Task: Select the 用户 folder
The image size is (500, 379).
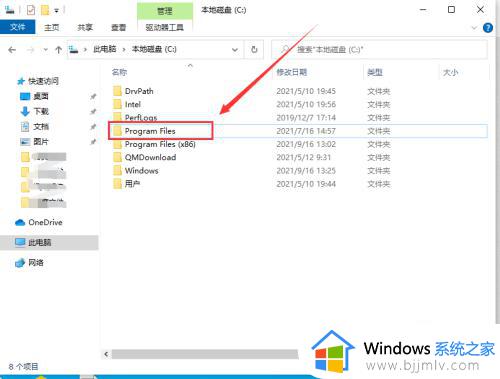Action: pyautogui.click(x=126, y=184)
